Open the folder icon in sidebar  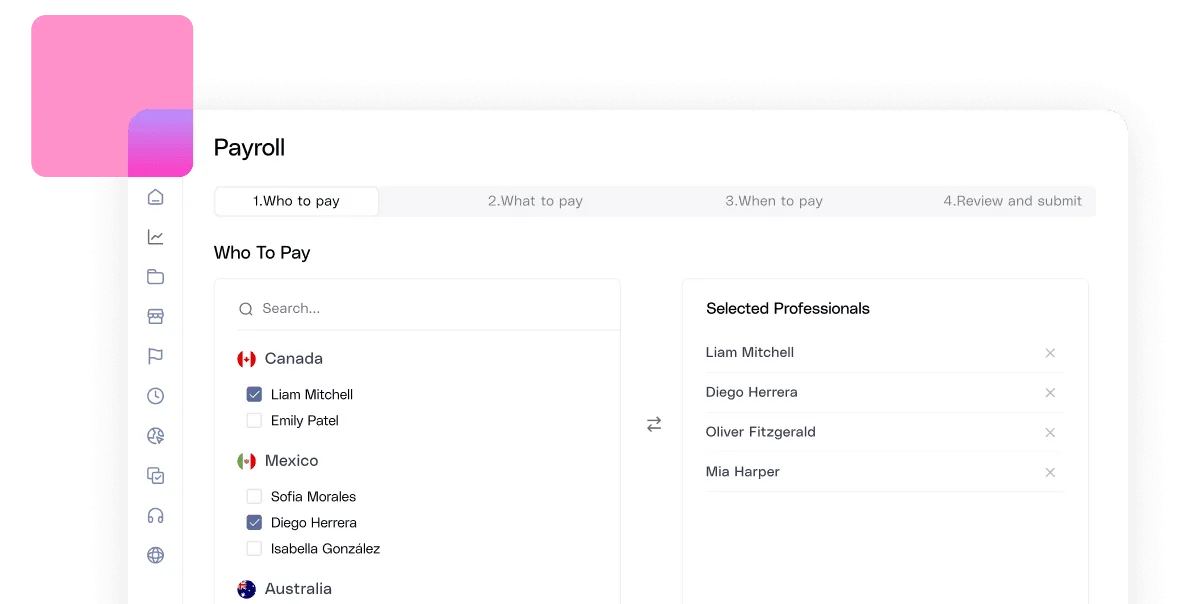[155, 277]
